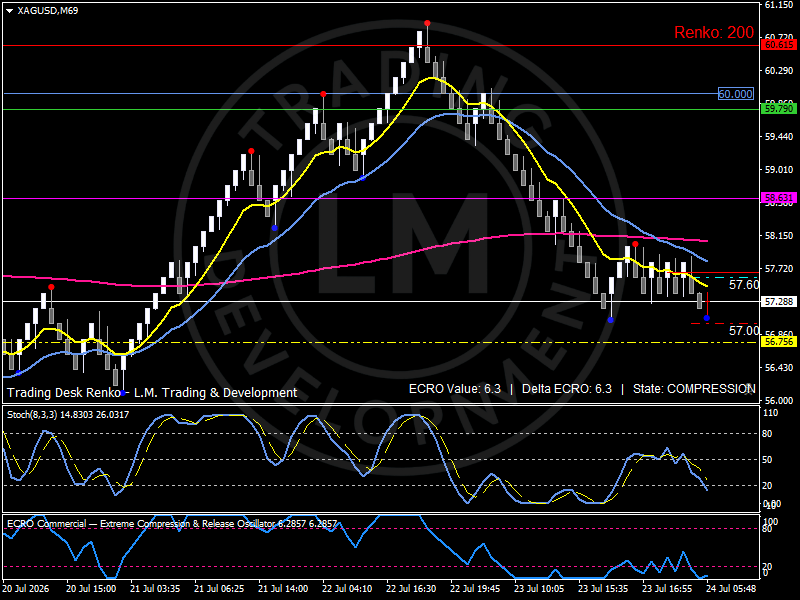800x600 pixels.
Task: Click the XAGUSD,M69 chart title
Action: (x=47, y=11)
